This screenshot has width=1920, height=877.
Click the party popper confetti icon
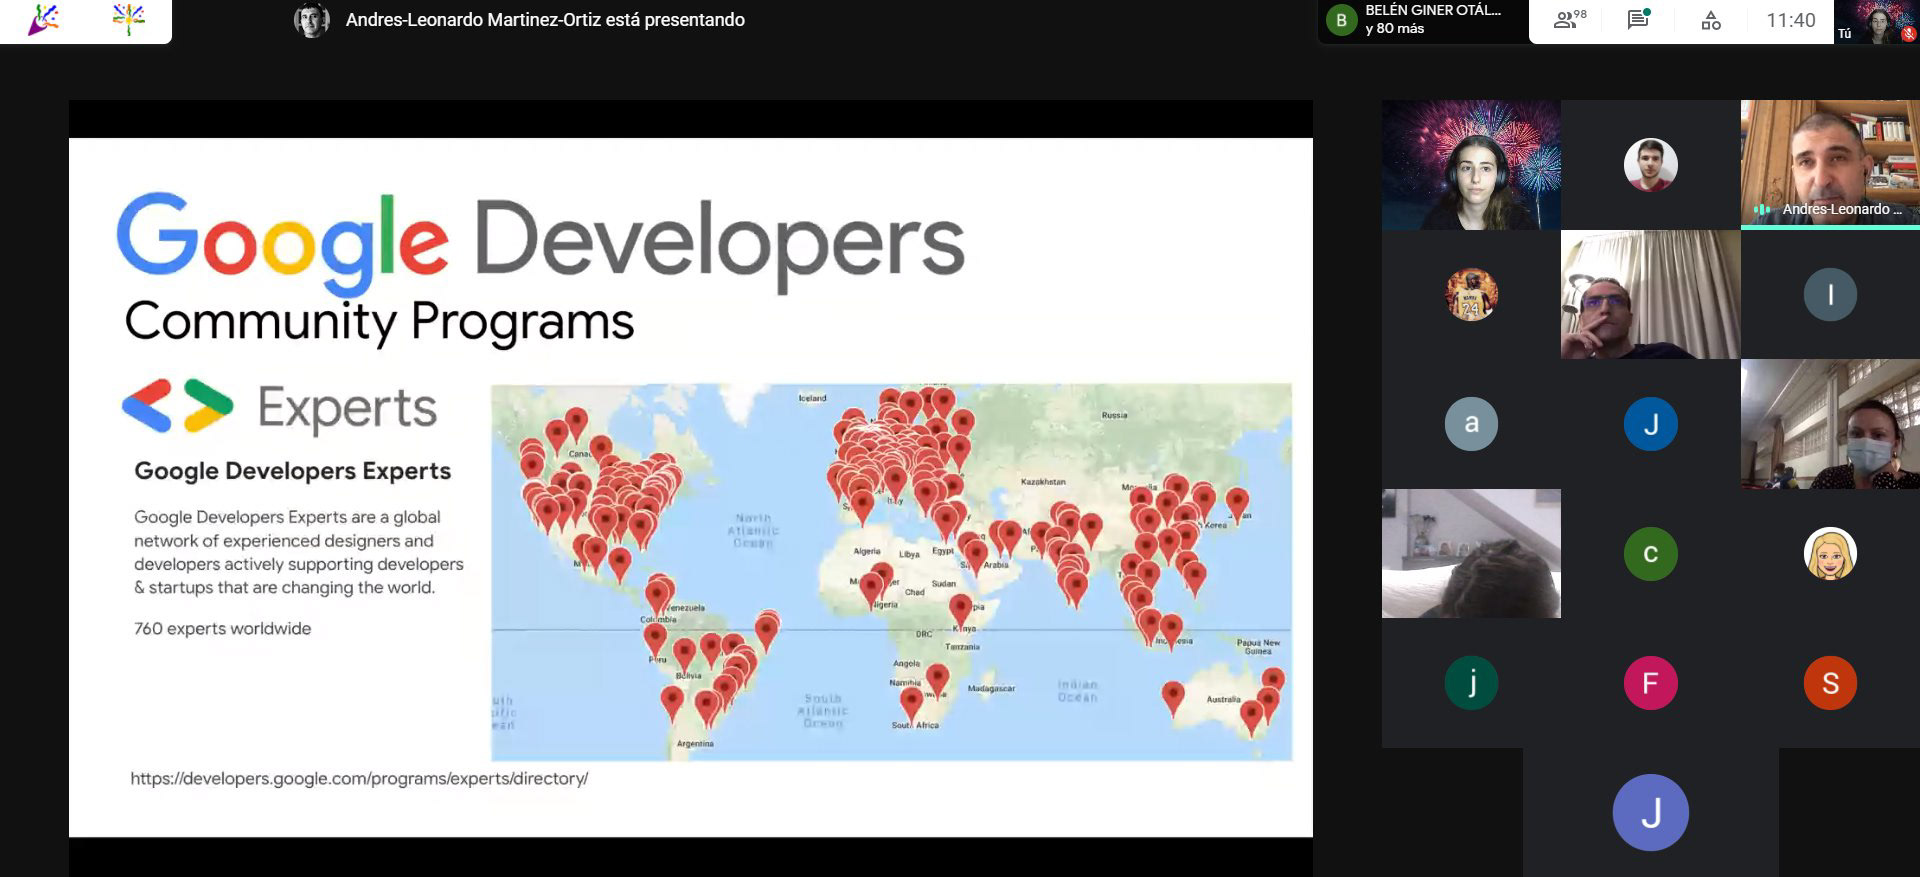43,20
